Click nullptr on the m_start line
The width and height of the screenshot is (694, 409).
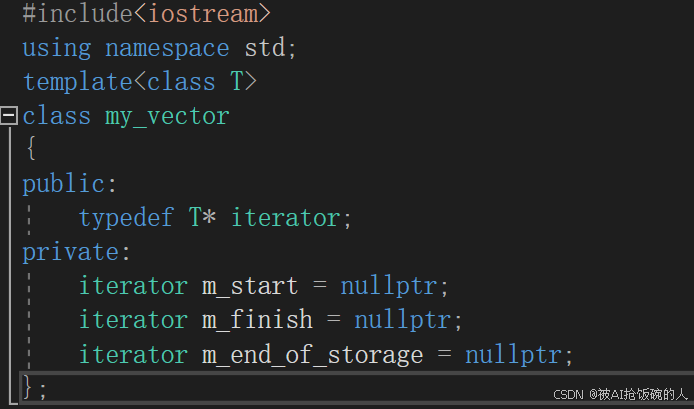[x=389, y=287]
